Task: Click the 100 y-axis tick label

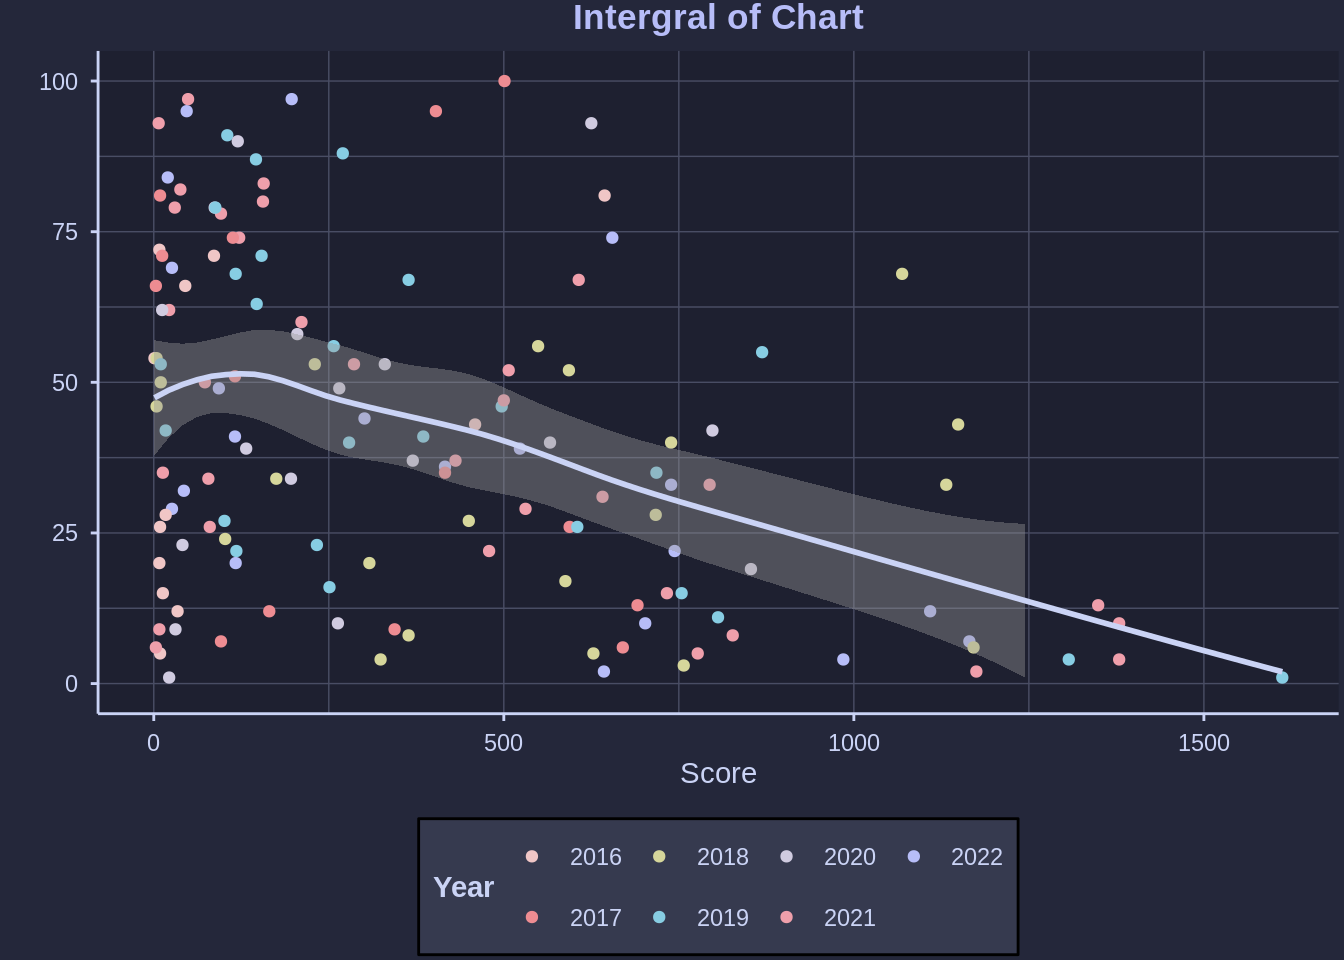Action: point(58,82)
